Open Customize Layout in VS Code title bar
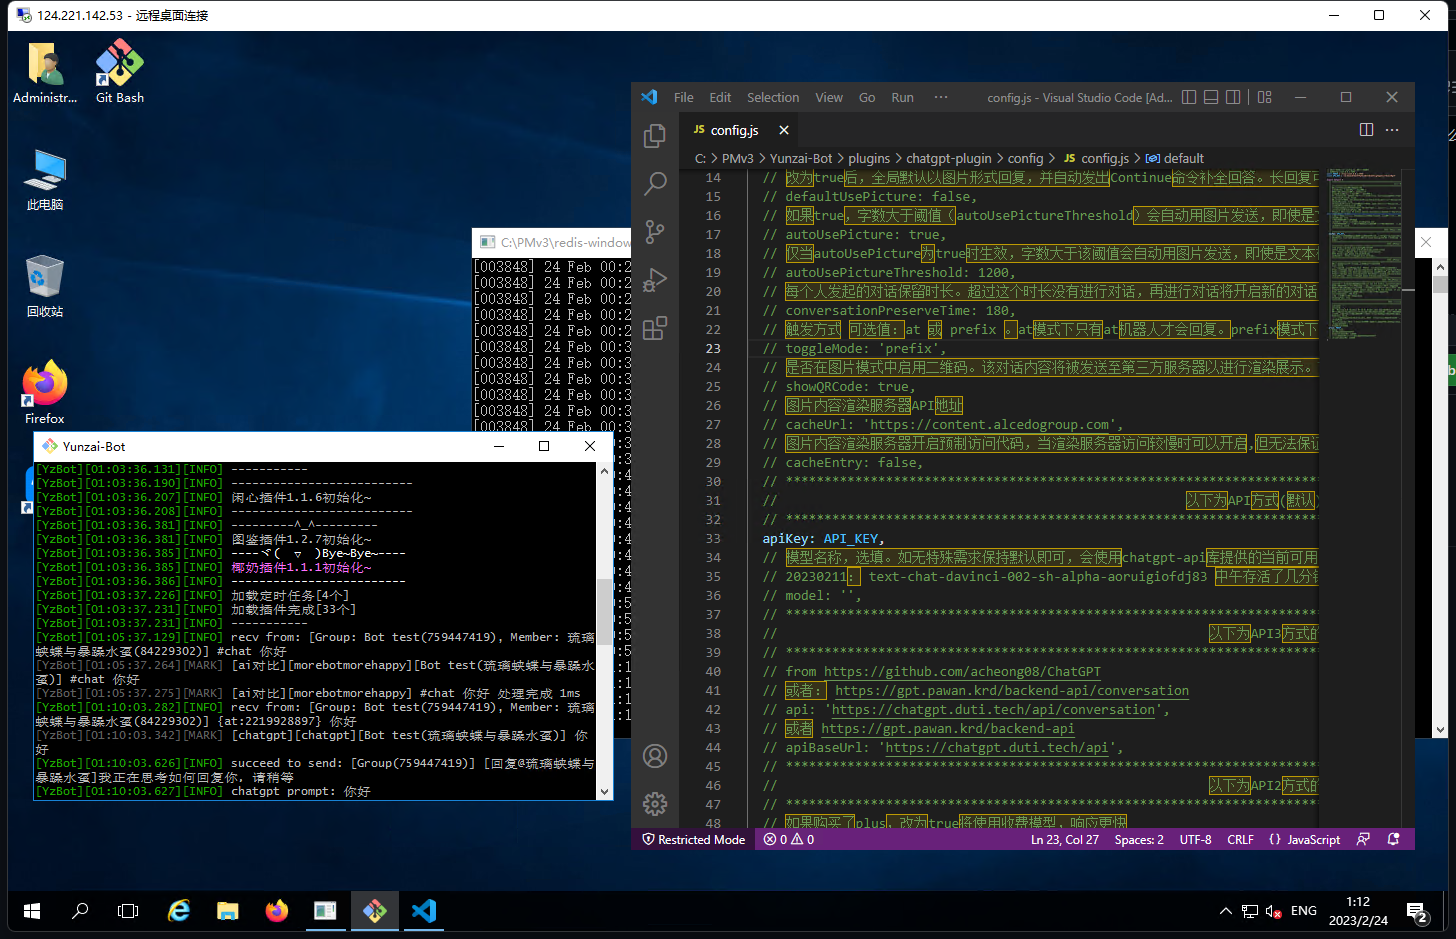 coord(1265,97)
